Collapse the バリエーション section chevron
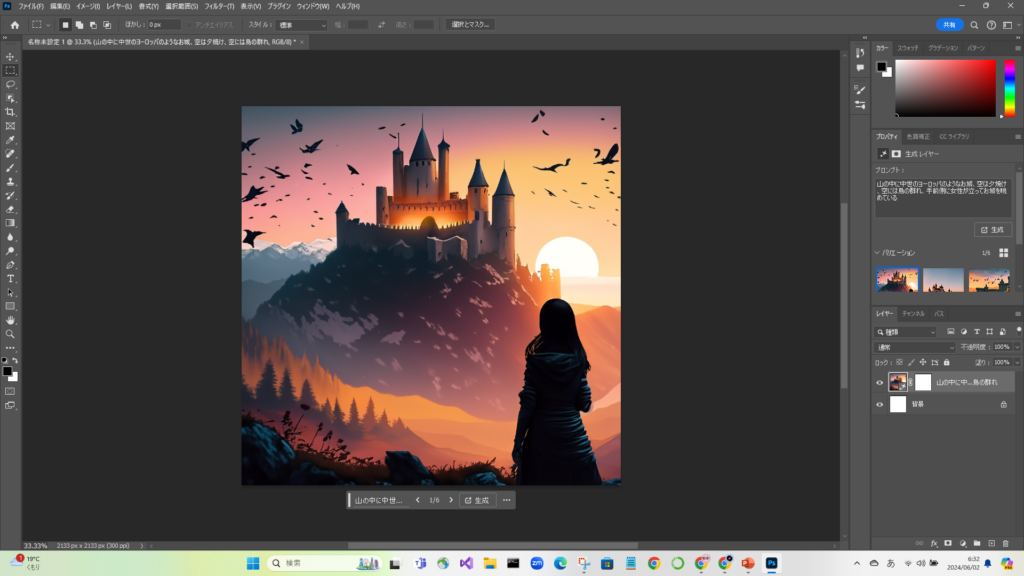This screenshot has width=1024, height=576. (878, 253)
